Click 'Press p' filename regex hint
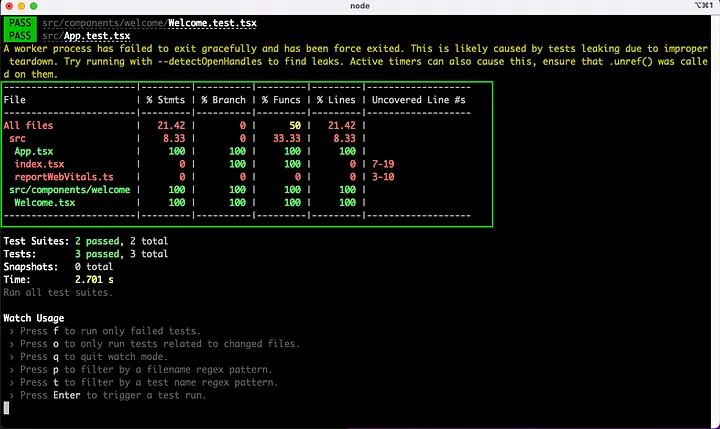 [146, 370]
